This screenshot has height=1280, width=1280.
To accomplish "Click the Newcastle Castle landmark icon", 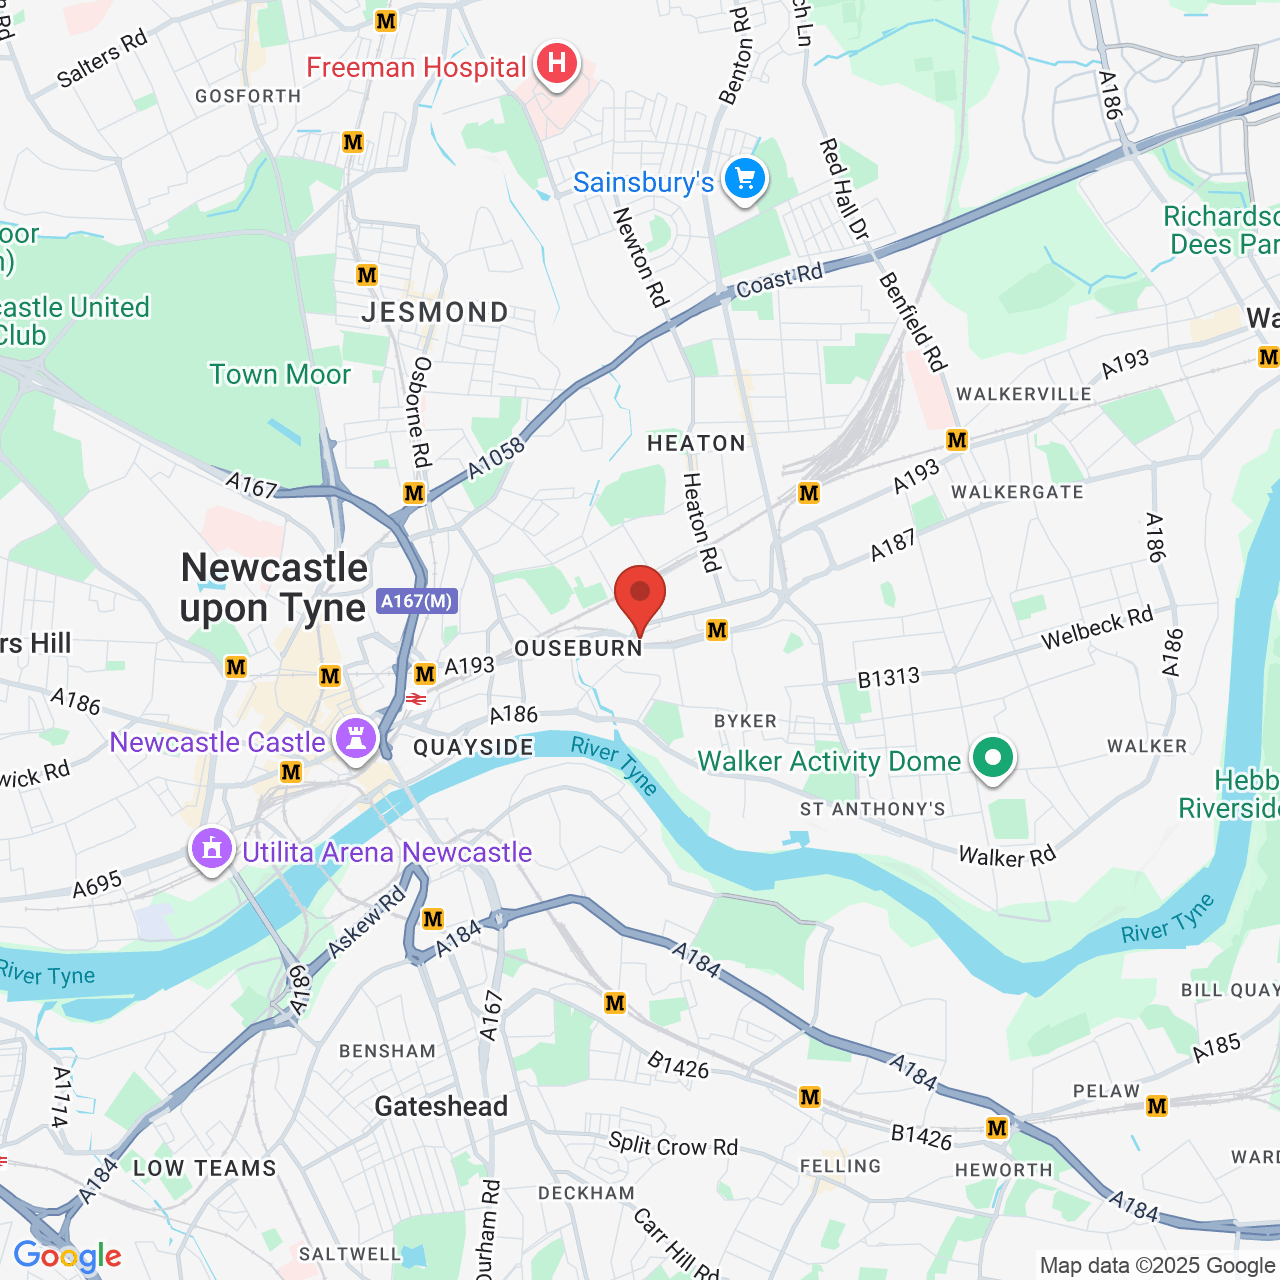I will click(x=356, y=741).
